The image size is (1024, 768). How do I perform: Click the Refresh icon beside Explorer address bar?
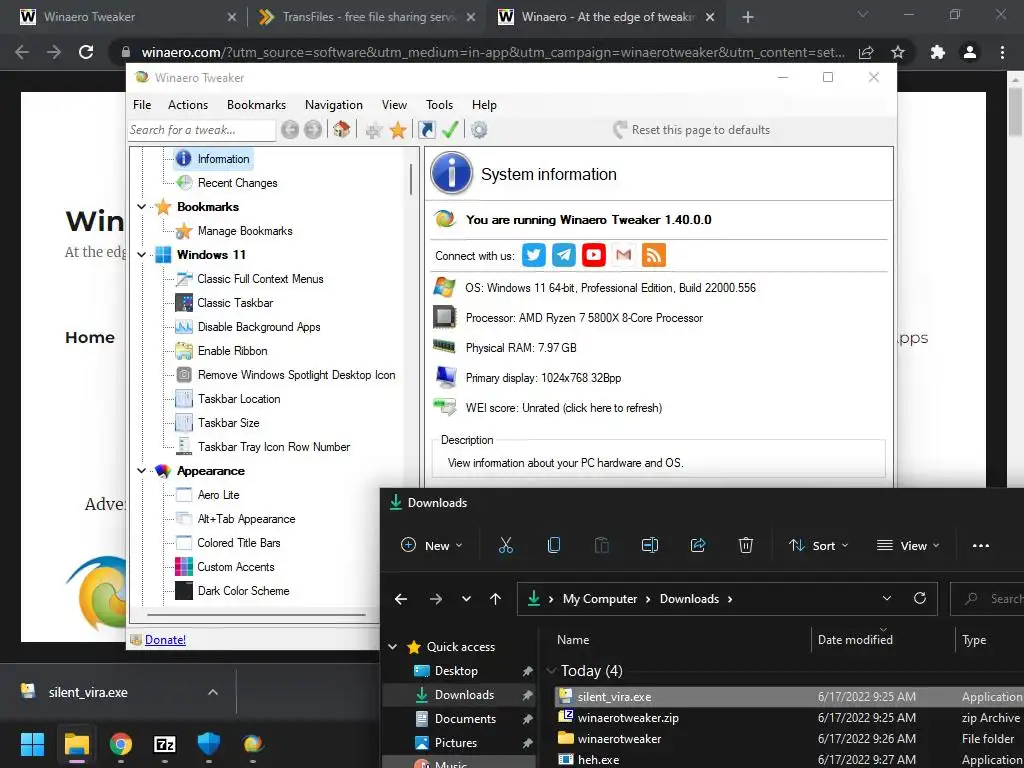[x=920, y=598]
